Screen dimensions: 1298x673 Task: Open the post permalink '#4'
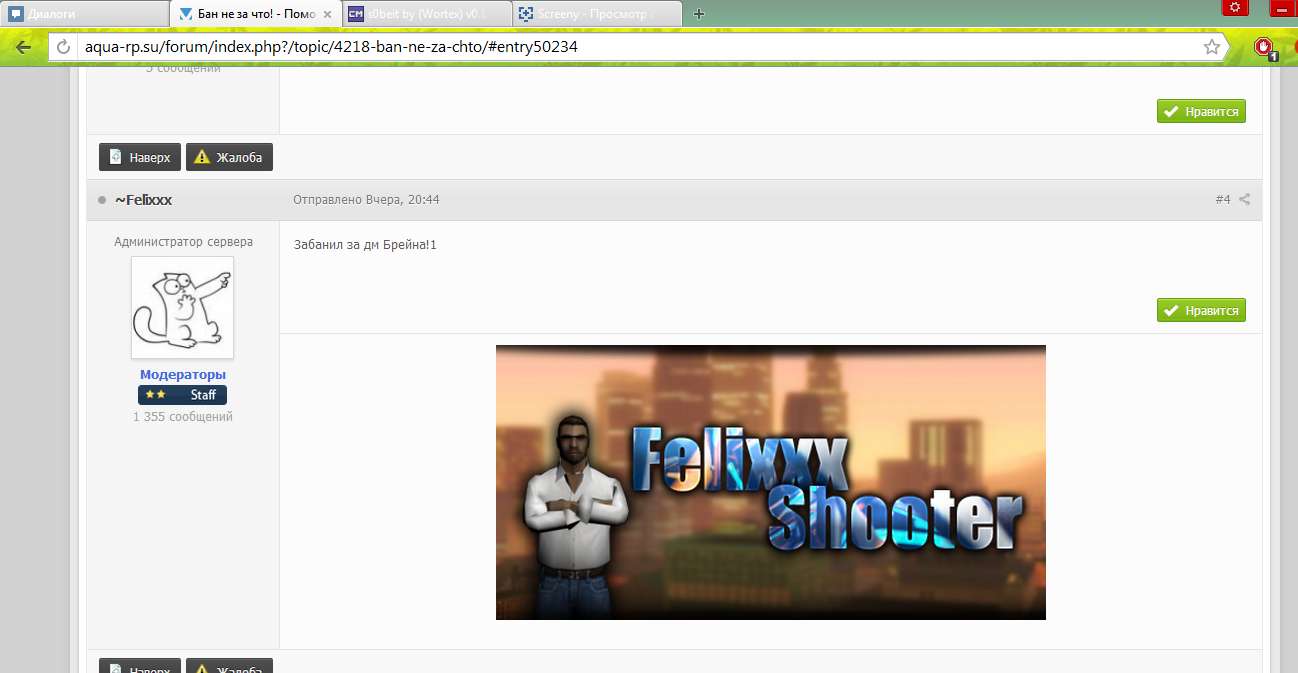pos(1223,199)
